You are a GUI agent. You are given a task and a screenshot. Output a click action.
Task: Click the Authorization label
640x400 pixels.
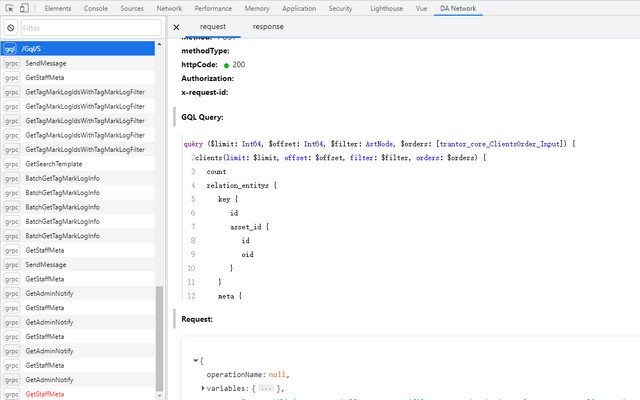coord(207,78)
